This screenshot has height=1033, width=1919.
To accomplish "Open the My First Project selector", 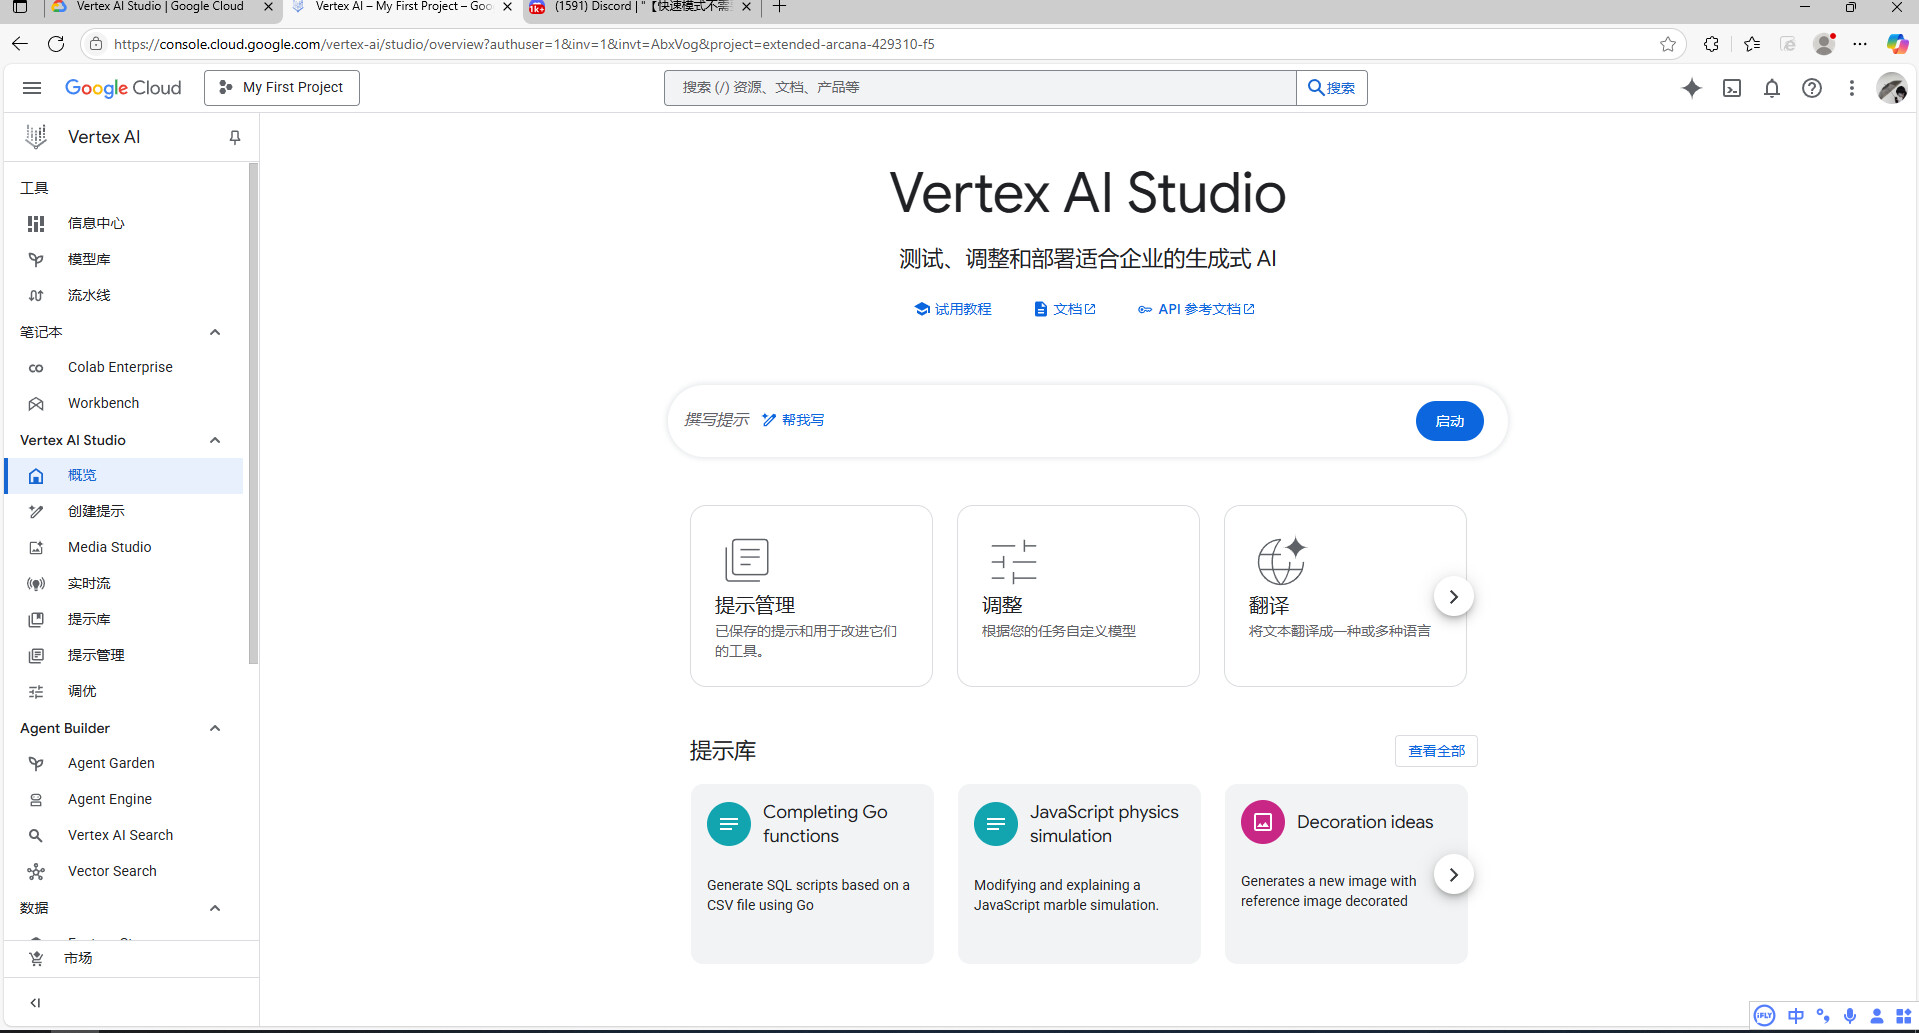I will coord(282,88).
